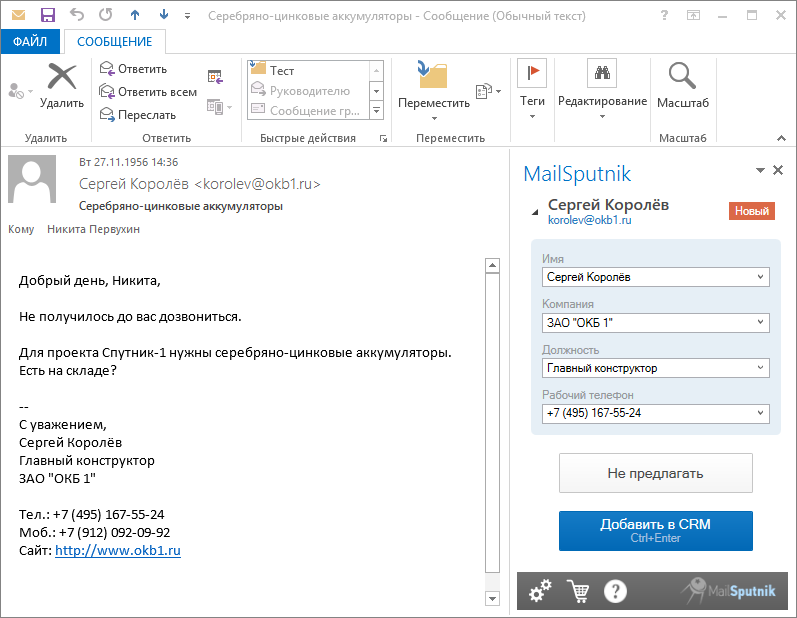This screenshot has width=797, height=618.
Task: Collapse the Сергей Королёв contact triangle
Action: pyautogui.click(x=535, y=212)
